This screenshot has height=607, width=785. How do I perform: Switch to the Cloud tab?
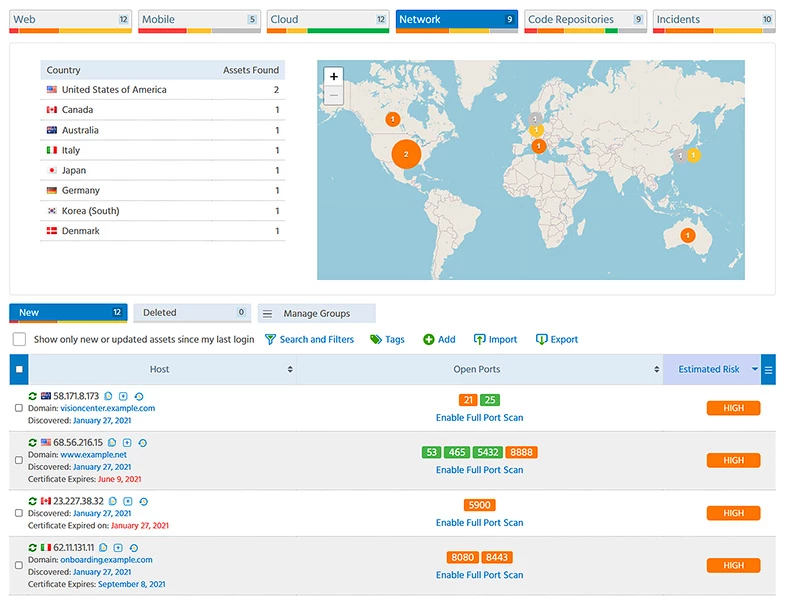point(328,20)
